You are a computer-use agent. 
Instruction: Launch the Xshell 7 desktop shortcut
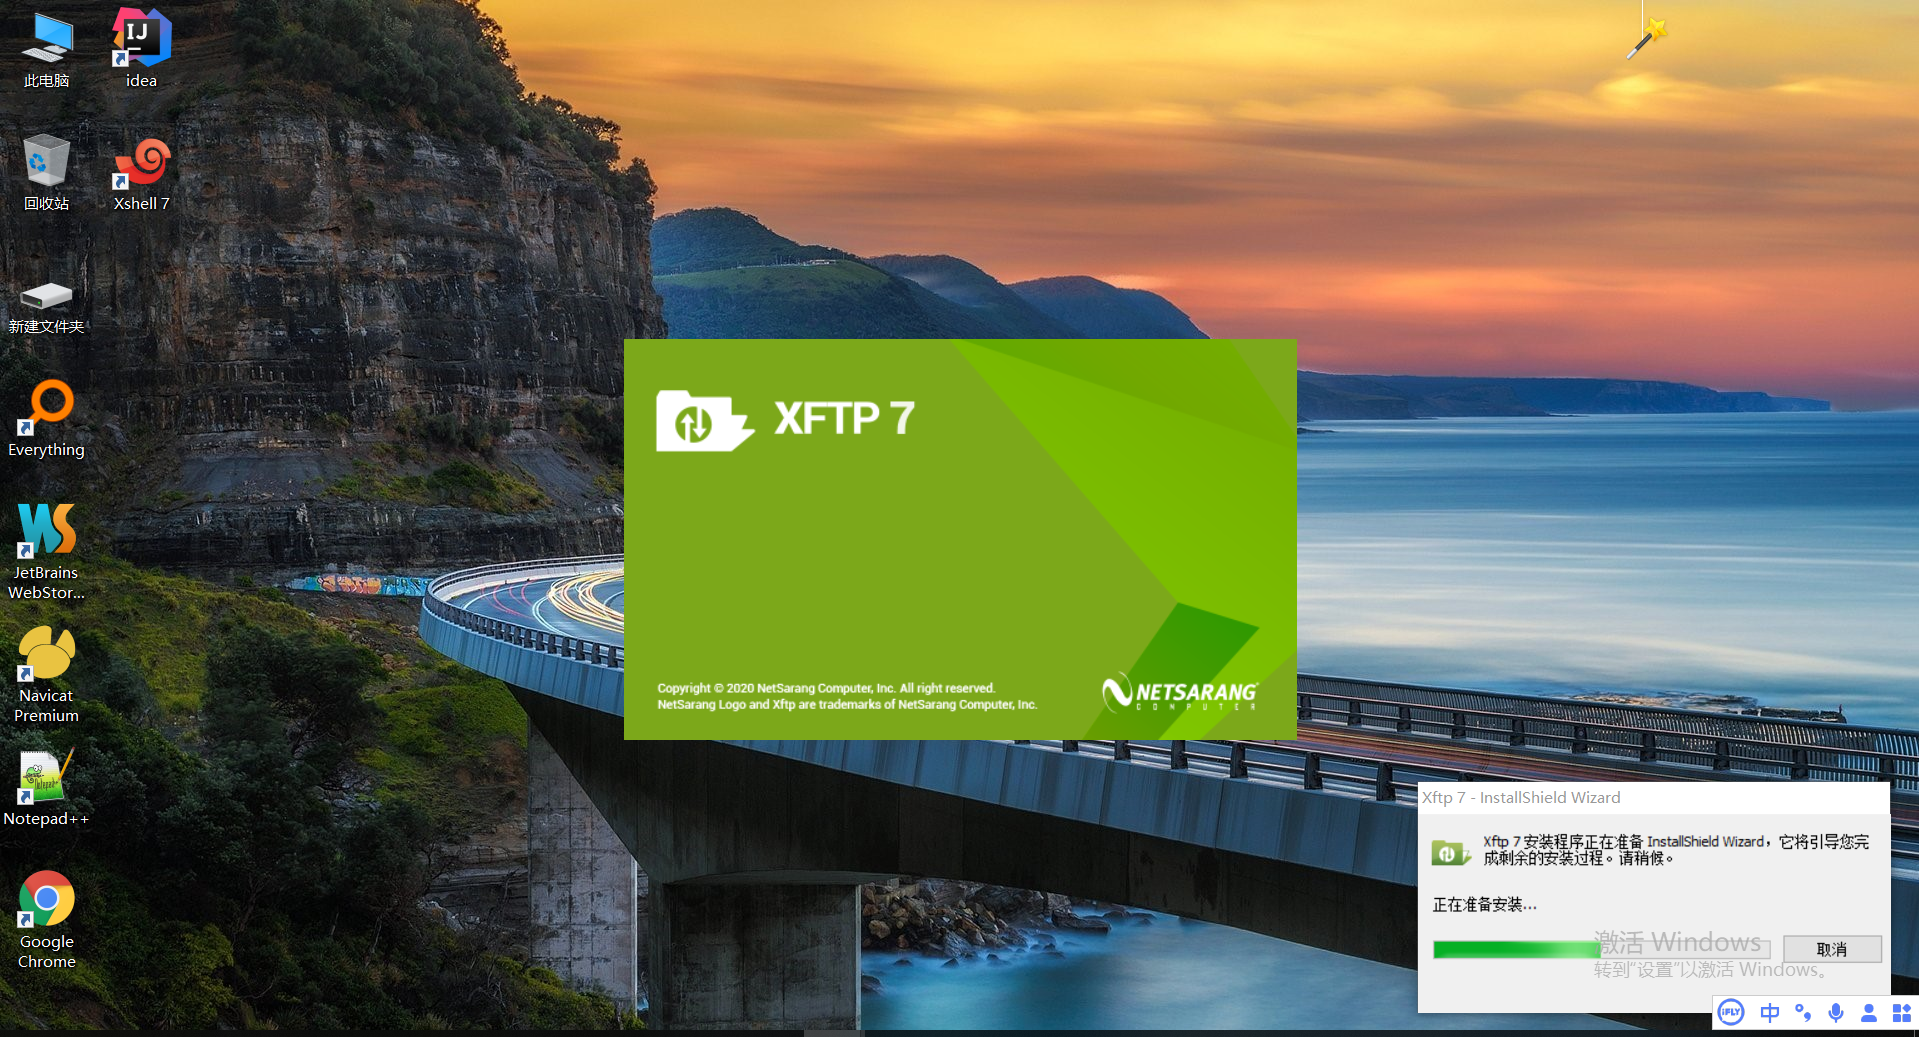point(141,172)
